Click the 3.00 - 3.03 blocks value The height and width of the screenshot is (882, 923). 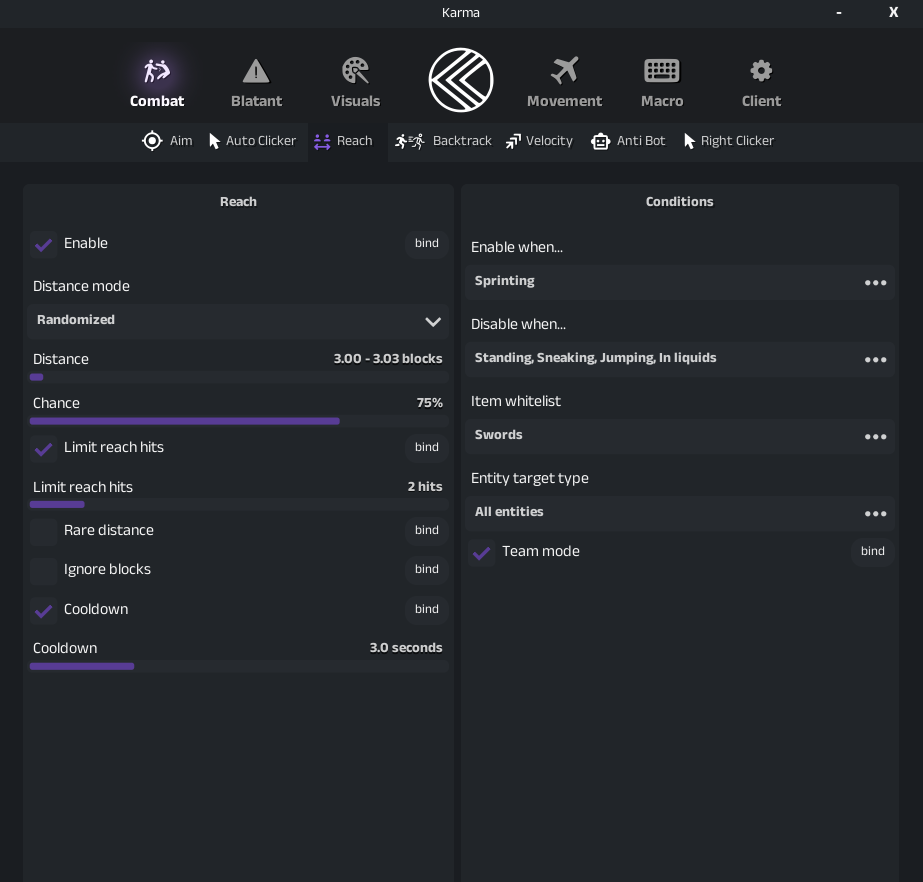pos(388,359)
